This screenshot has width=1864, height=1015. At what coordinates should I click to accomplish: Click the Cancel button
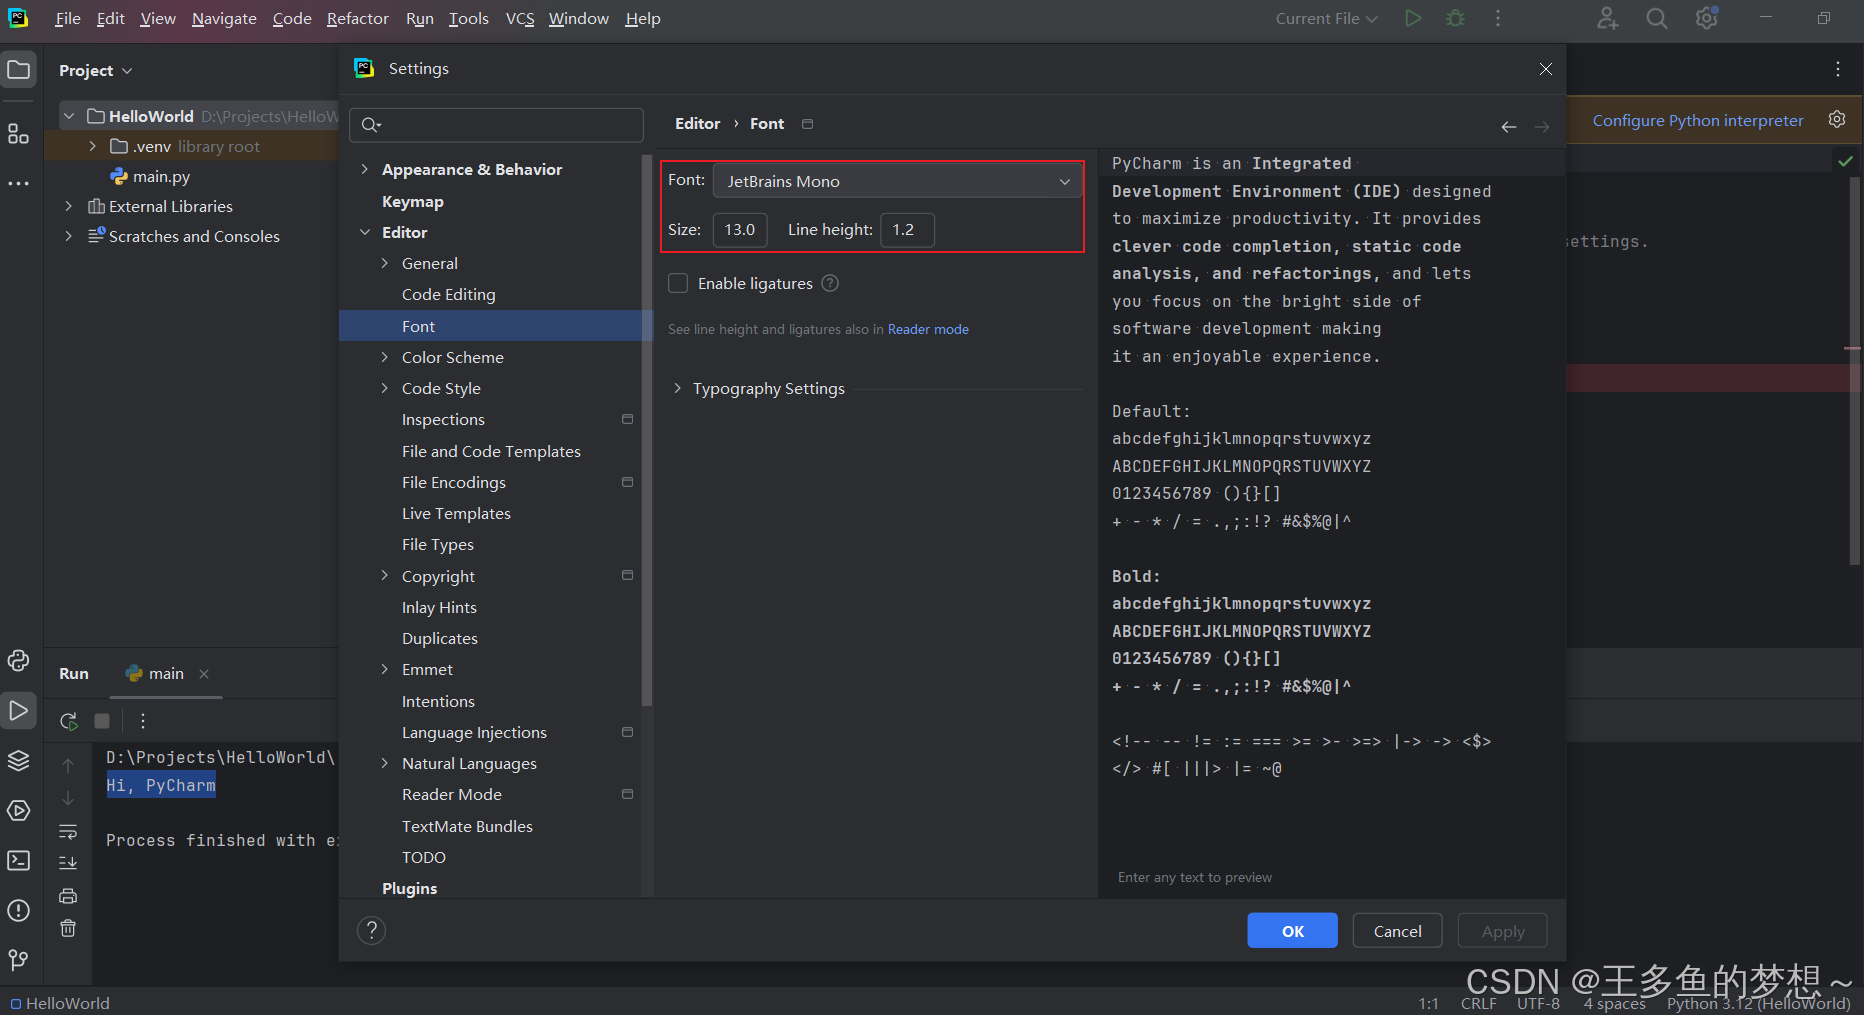click(1397, 931)
